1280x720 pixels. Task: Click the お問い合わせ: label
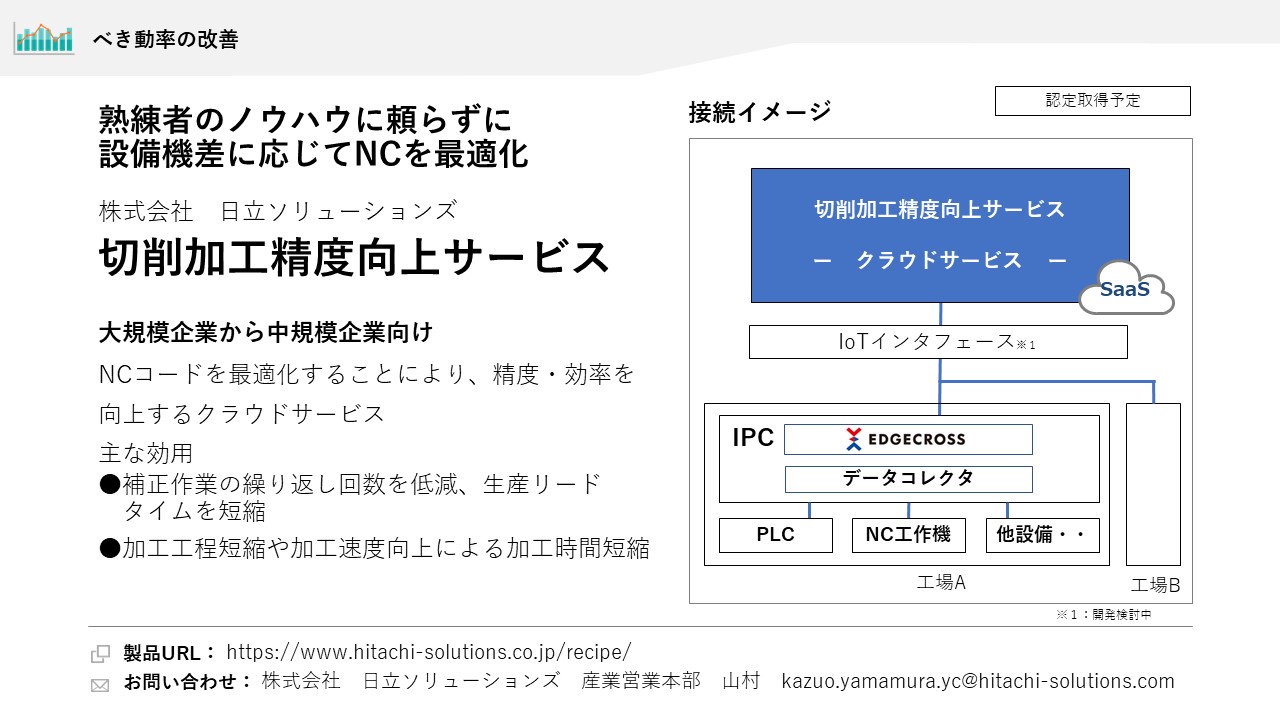click(x=188, y=681)
